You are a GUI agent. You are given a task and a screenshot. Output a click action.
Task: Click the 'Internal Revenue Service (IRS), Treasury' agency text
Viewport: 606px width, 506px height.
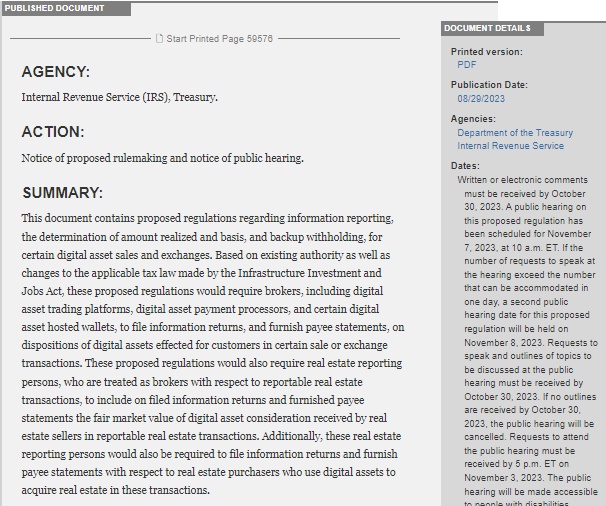[x=120, y=98]
